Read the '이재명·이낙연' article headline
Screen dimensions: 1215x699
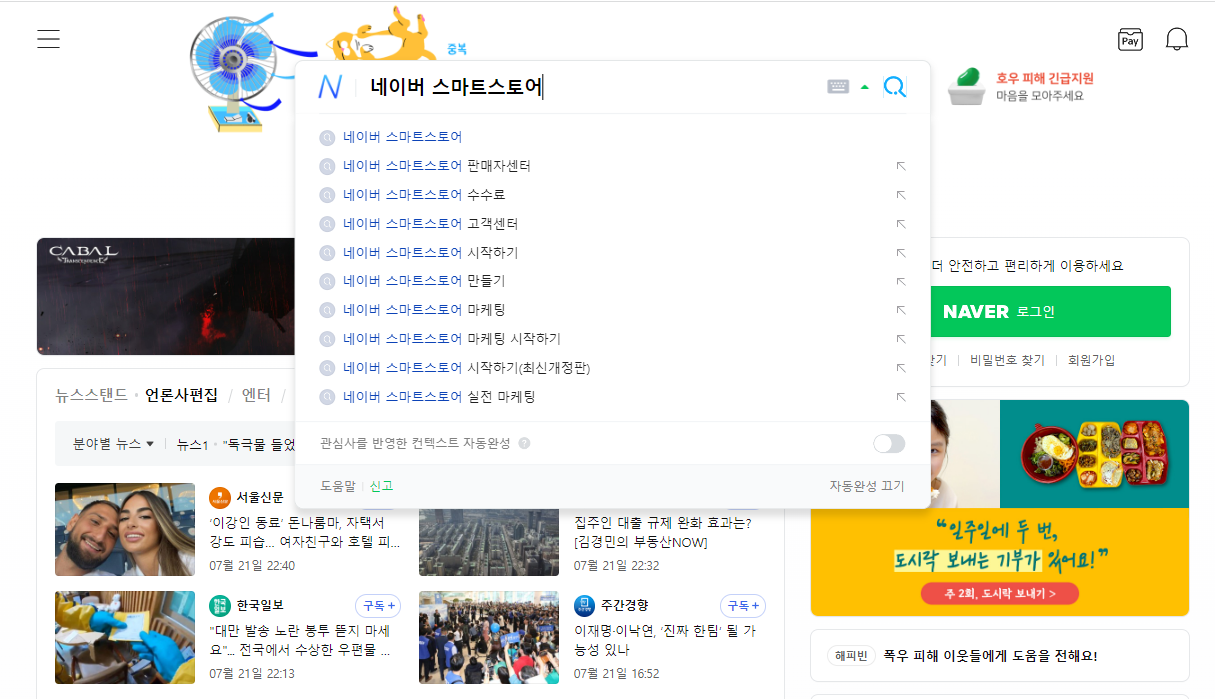click(665, 641)
